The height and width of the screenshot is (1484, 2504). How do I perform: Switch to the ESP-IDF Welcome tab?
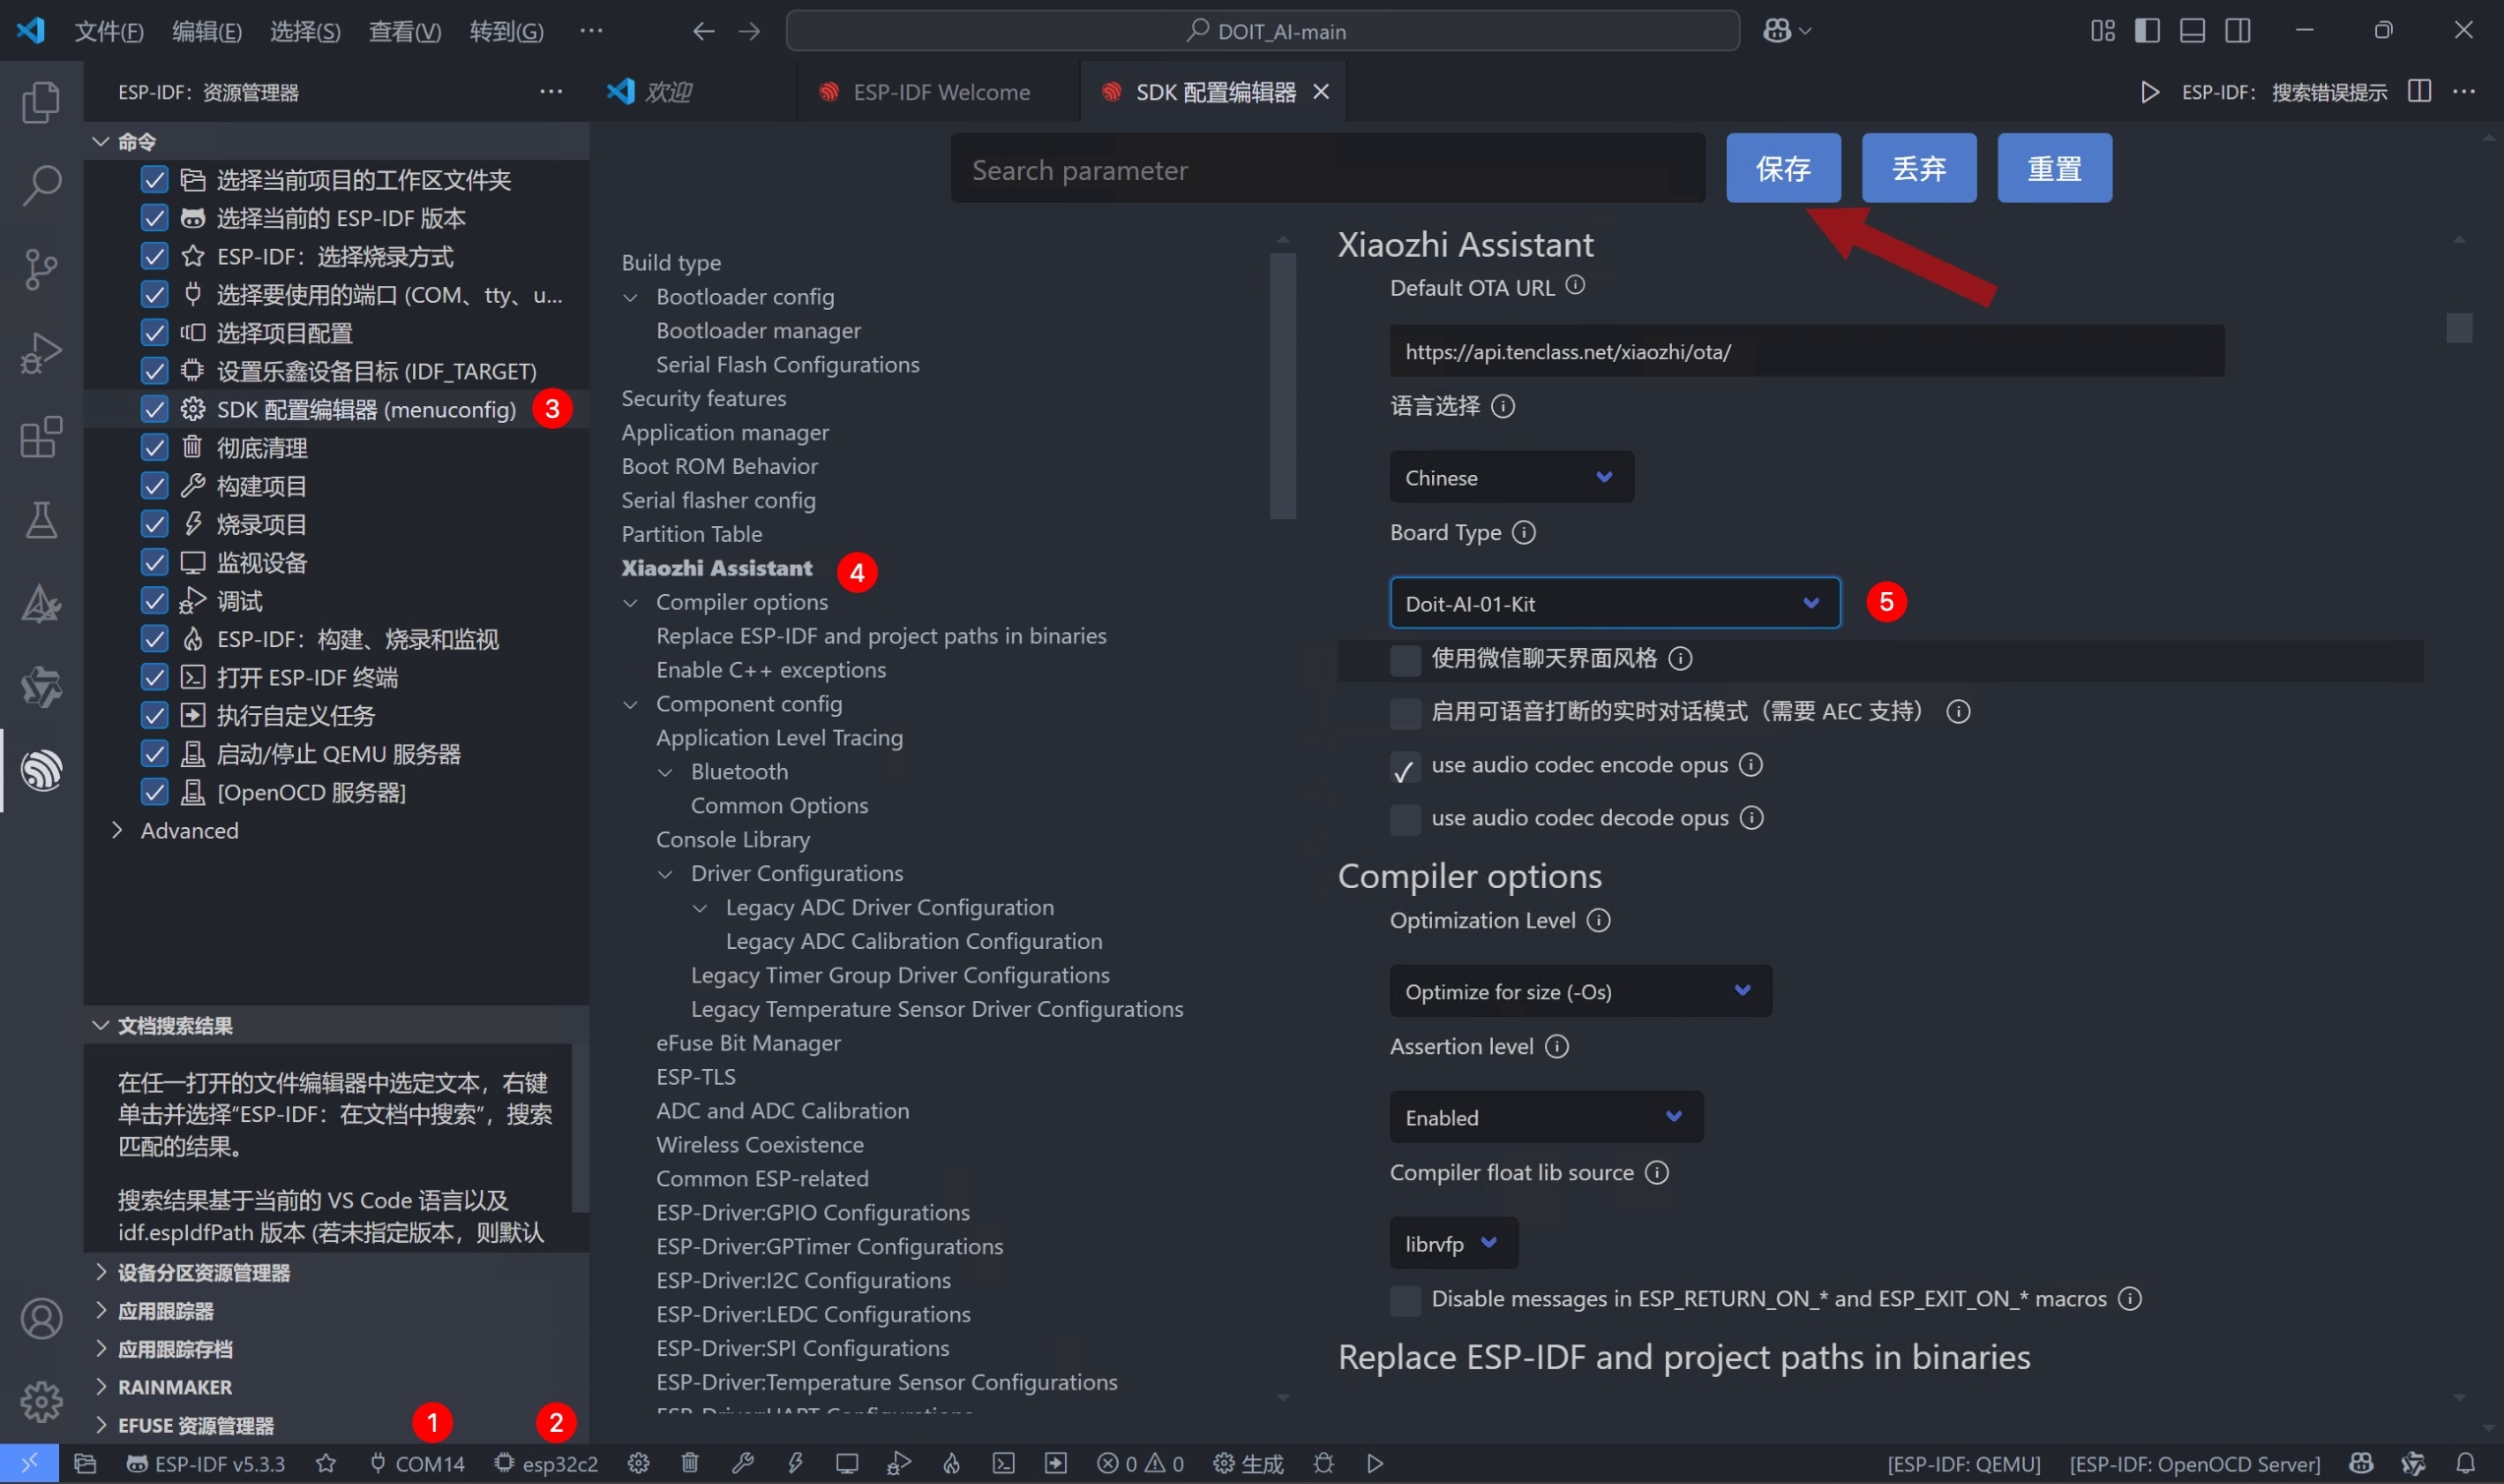click(x=939, y=92)
